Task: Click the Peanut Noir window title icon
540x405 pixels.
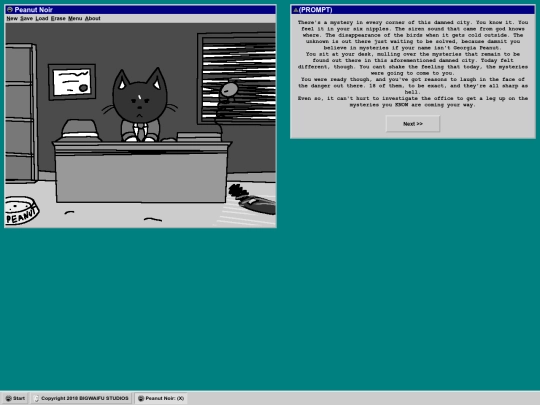Action: [x=10, y=10]
